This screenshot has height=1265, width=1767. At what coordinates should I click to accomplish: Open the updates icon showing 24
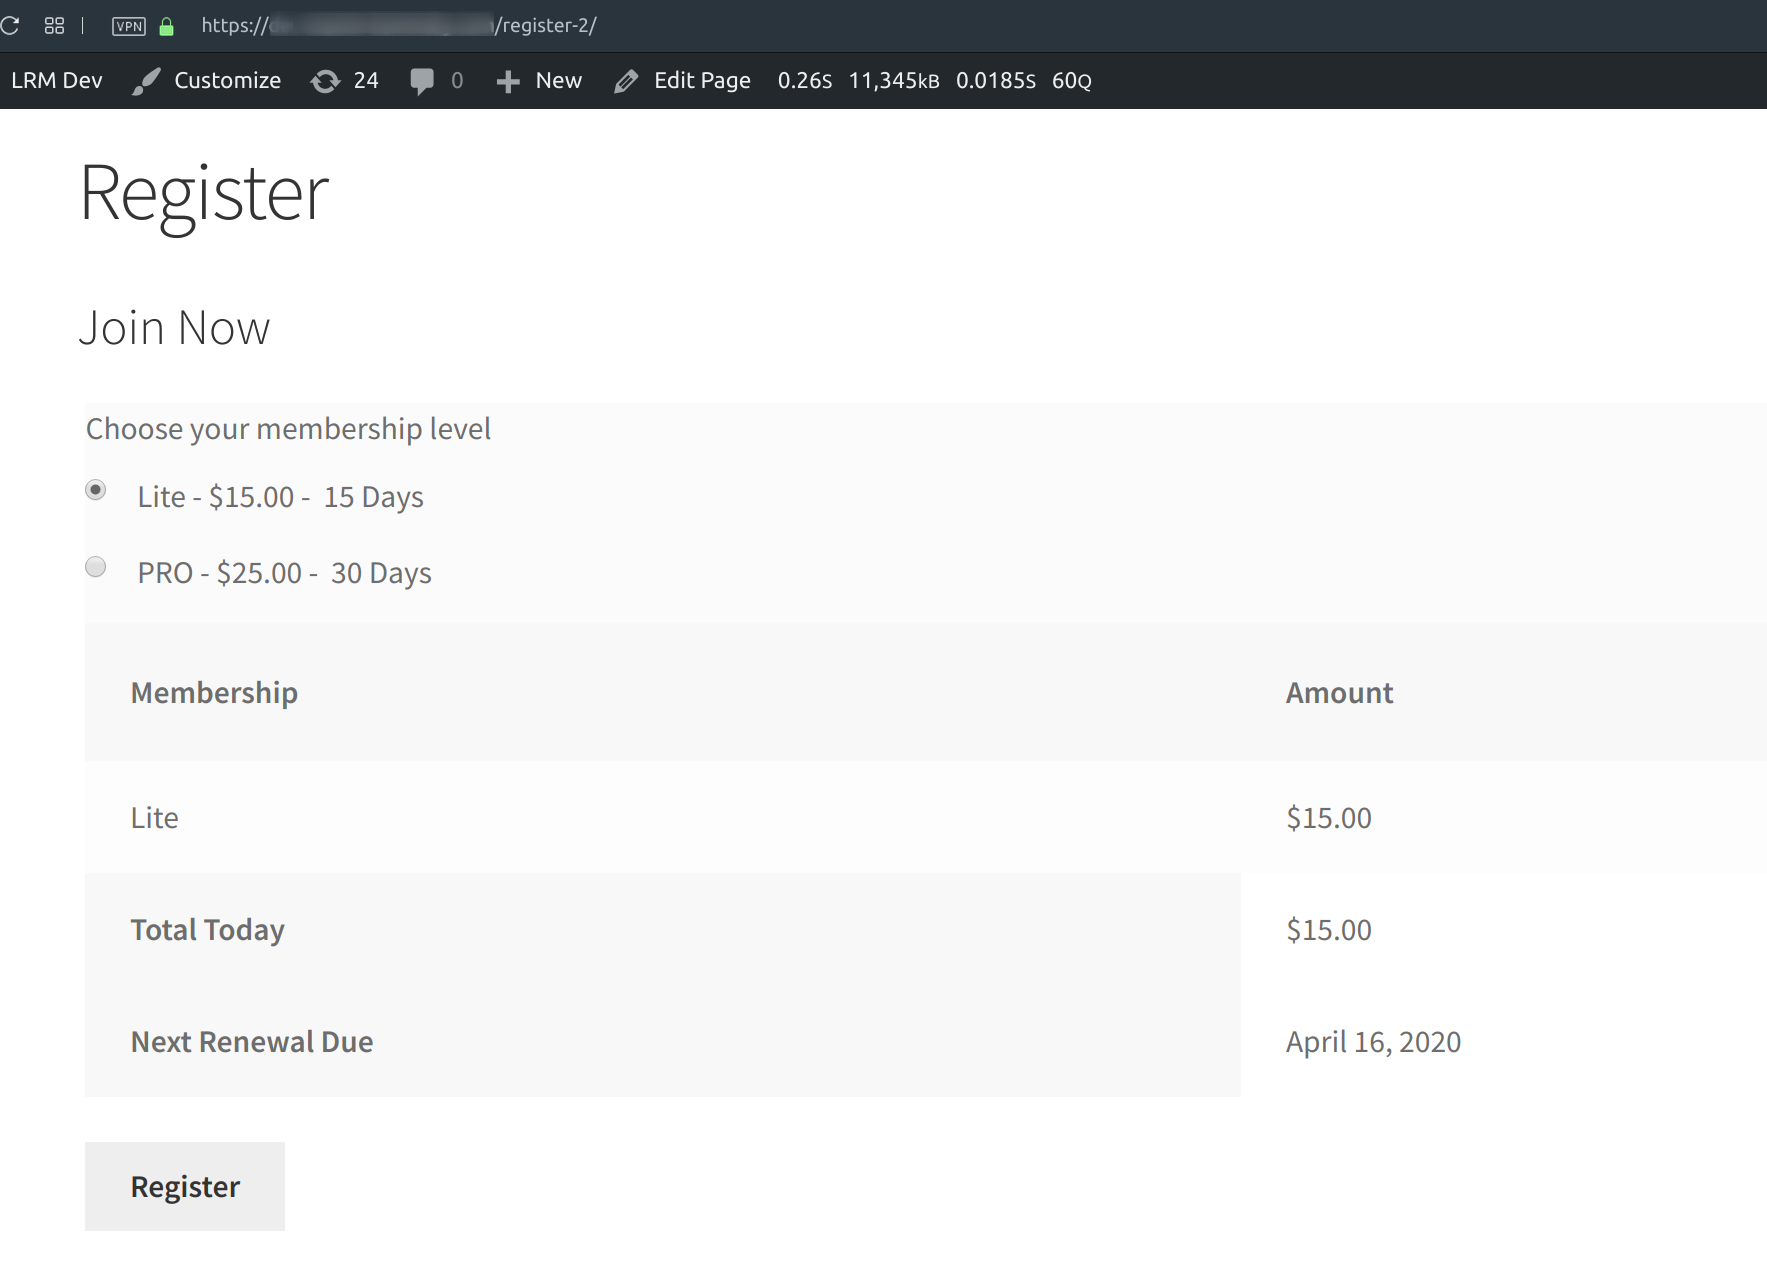(328, 80)
